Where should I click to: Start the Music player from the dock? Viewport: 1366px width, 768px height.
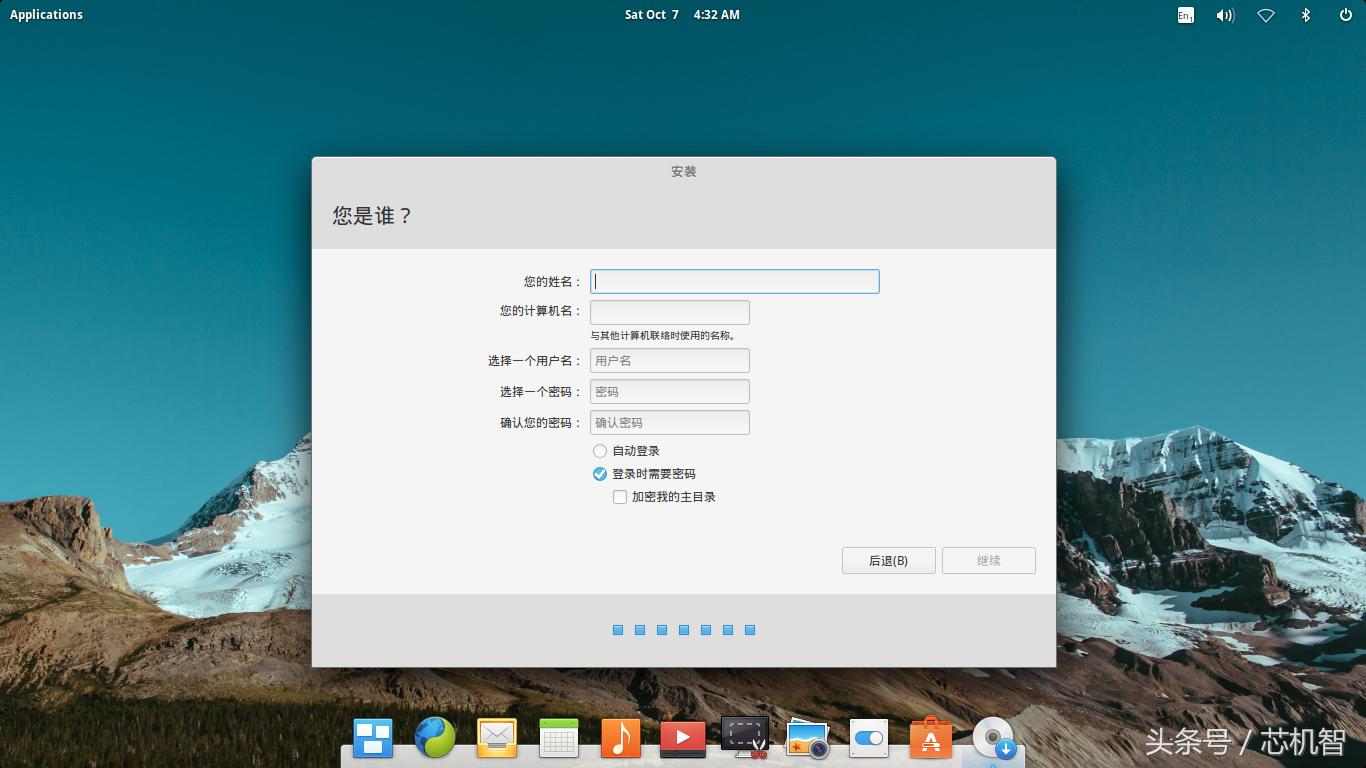620,738
